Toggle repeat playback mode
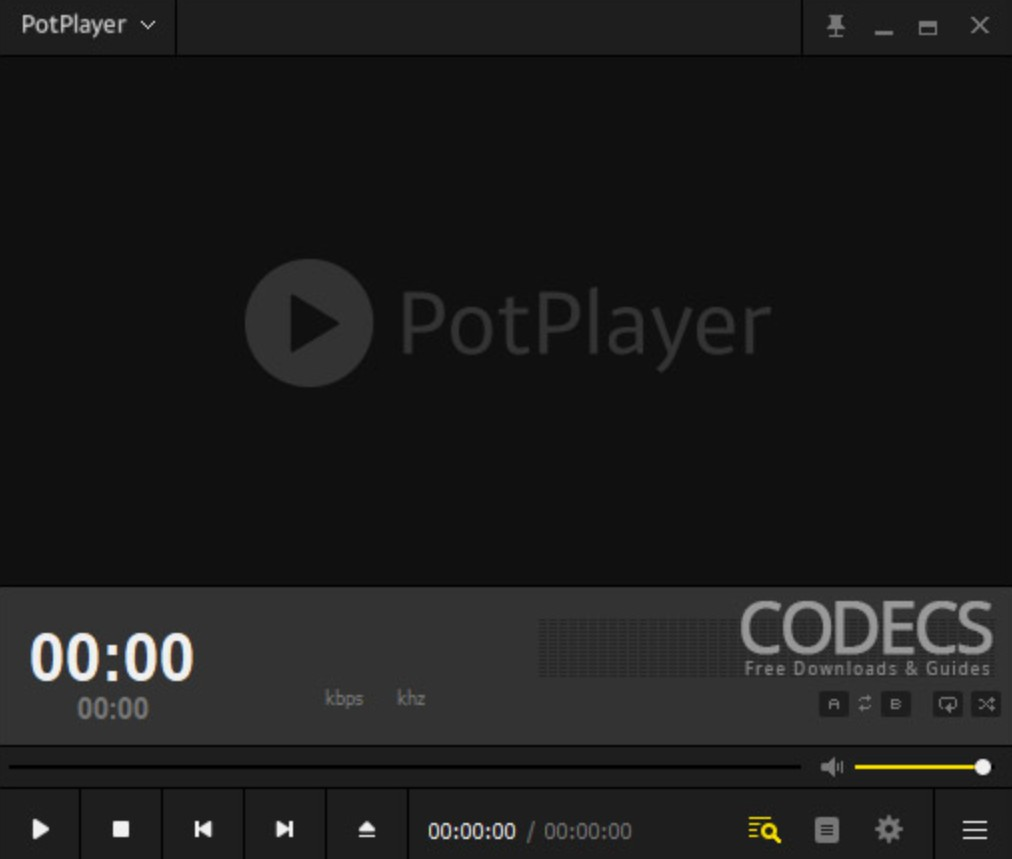The image size is (1012, 859). (947, 704)
